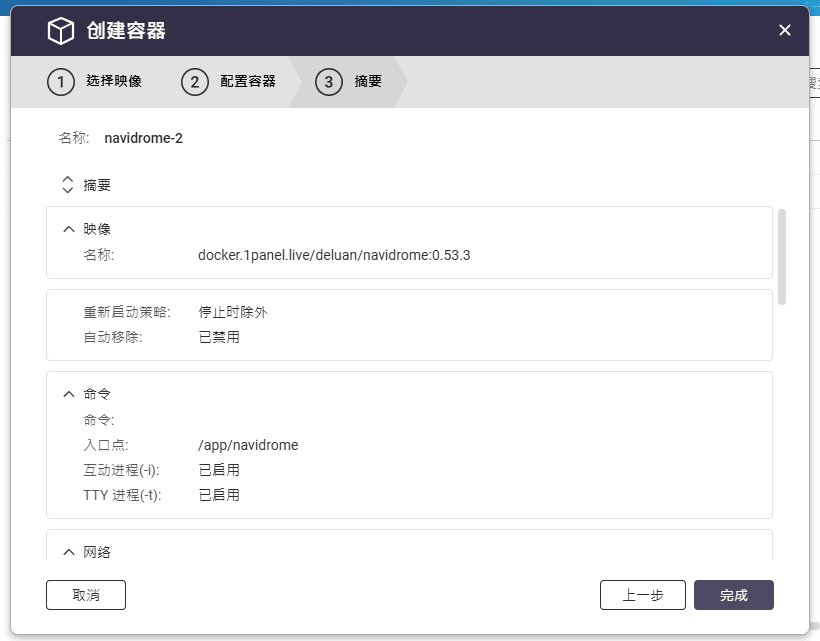This screenshot has width=820, height=641.
Task: Click TTY 进程(-t) value 已启用
Action: pos(219,495)
